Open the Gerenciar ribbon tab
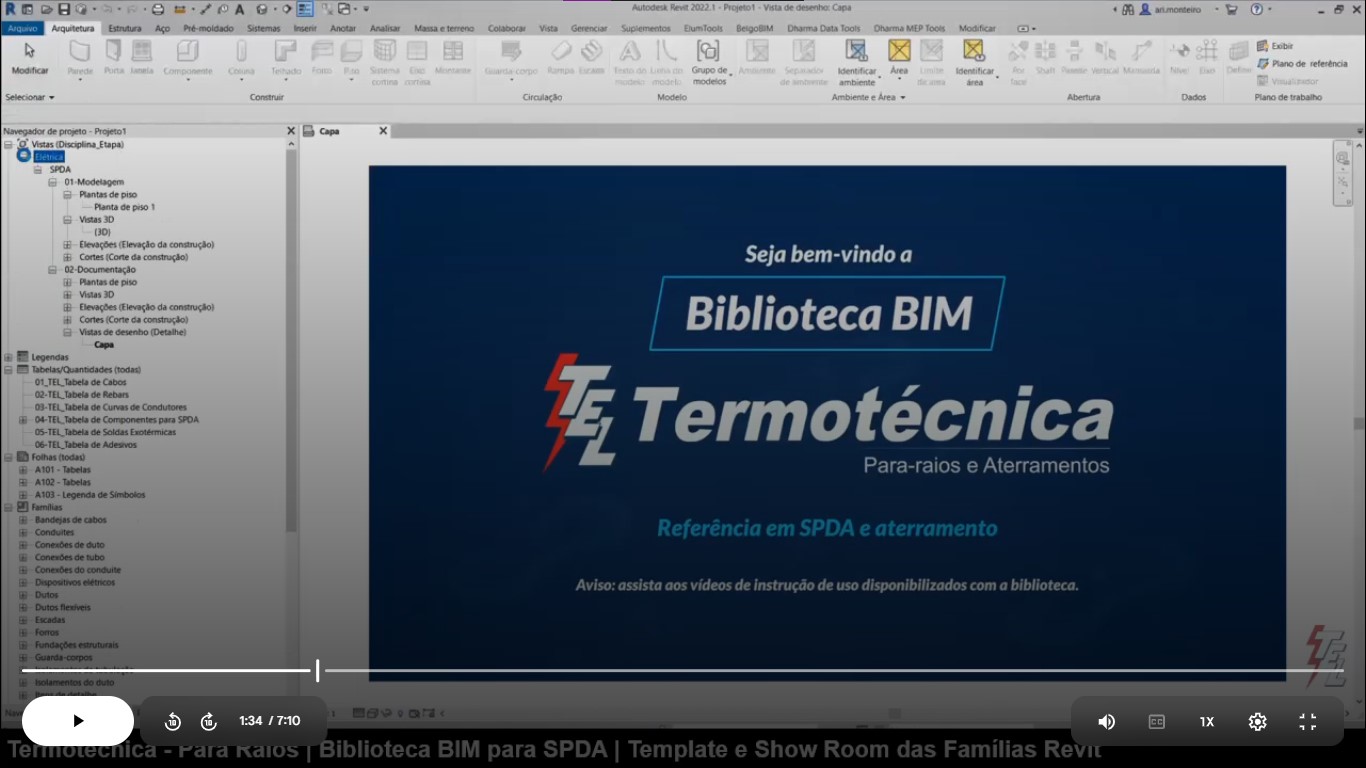Image resolution: width=1366 pixels, height=768 pixels. 589,28
